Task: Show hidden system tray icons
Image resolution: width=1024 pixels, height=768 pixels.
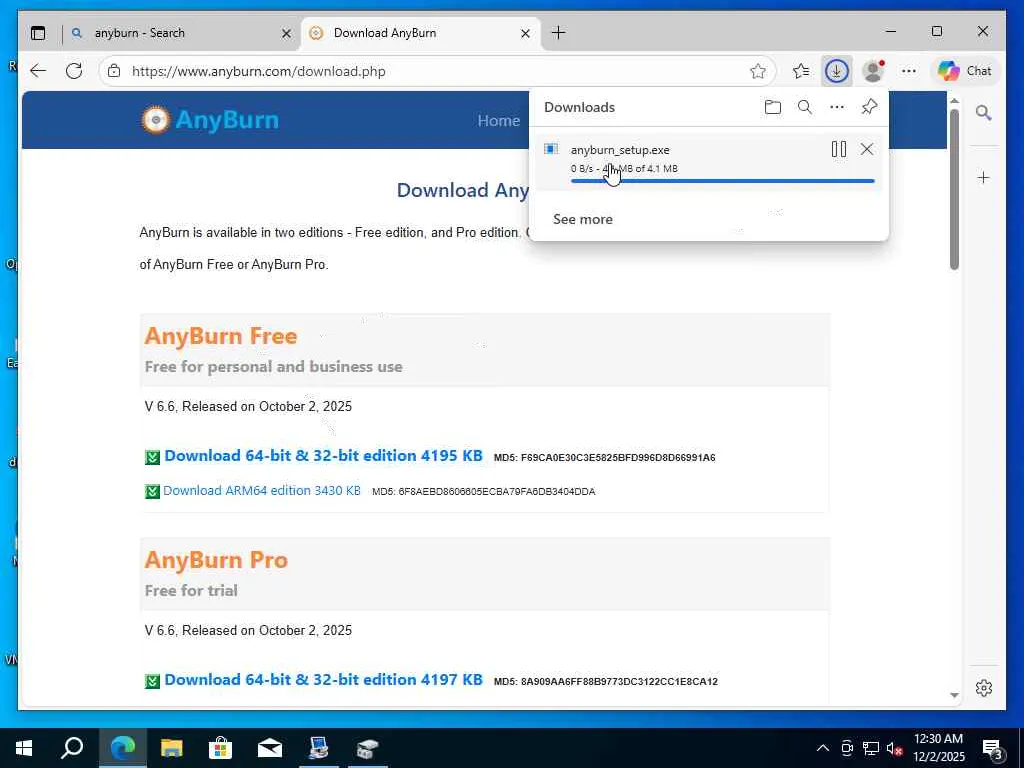Action: [823, 748]
